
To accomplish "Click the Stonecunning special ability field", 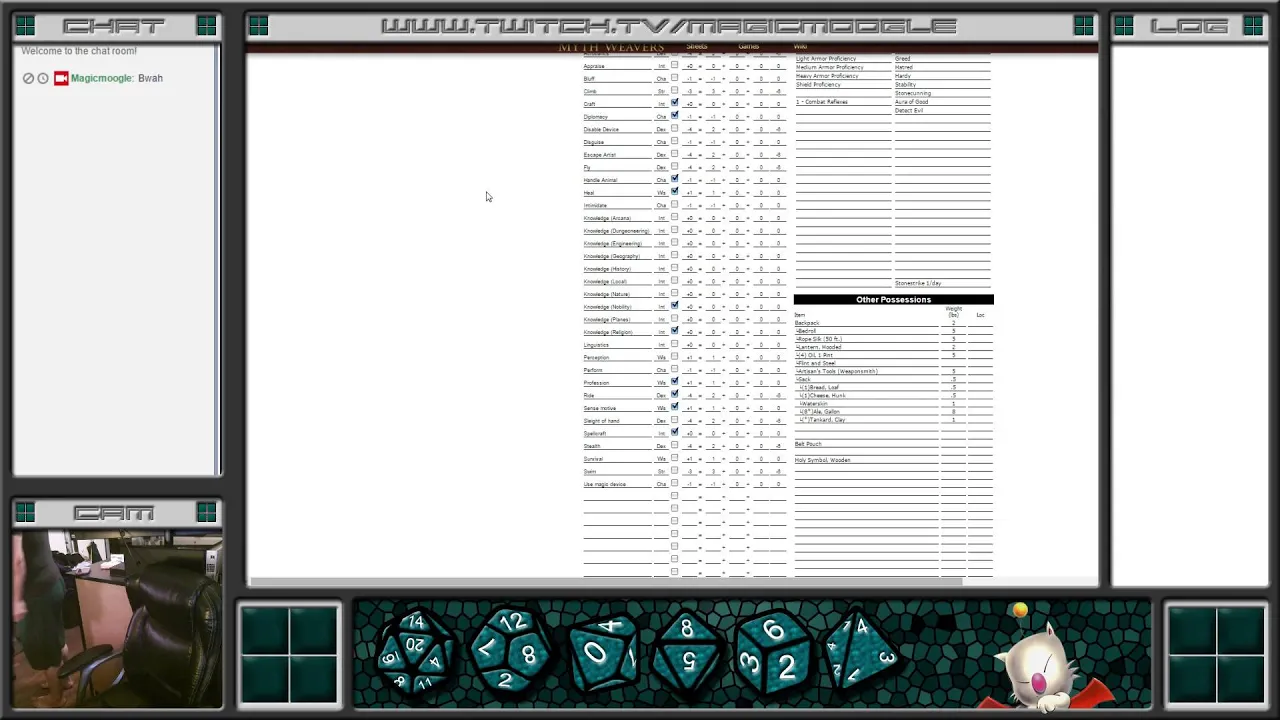I will click(x=942, y=93).
